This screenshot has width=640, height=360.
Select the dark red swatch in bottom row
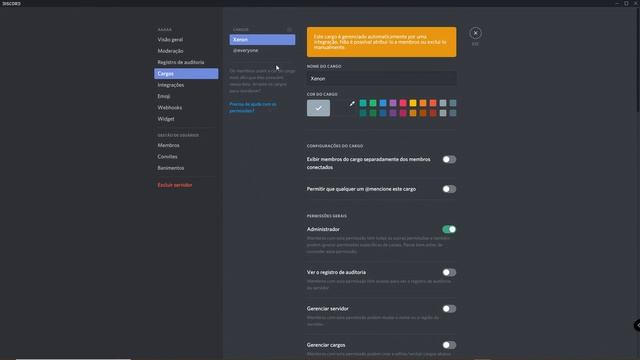[x=433, y=113]
